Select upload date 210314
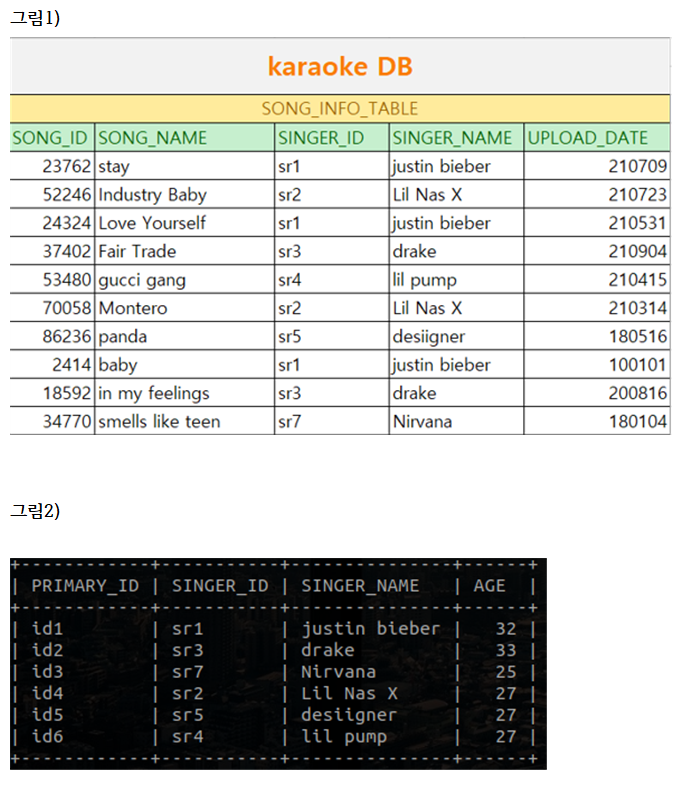This screenshot has width=696, height=786. click(597, 308)
